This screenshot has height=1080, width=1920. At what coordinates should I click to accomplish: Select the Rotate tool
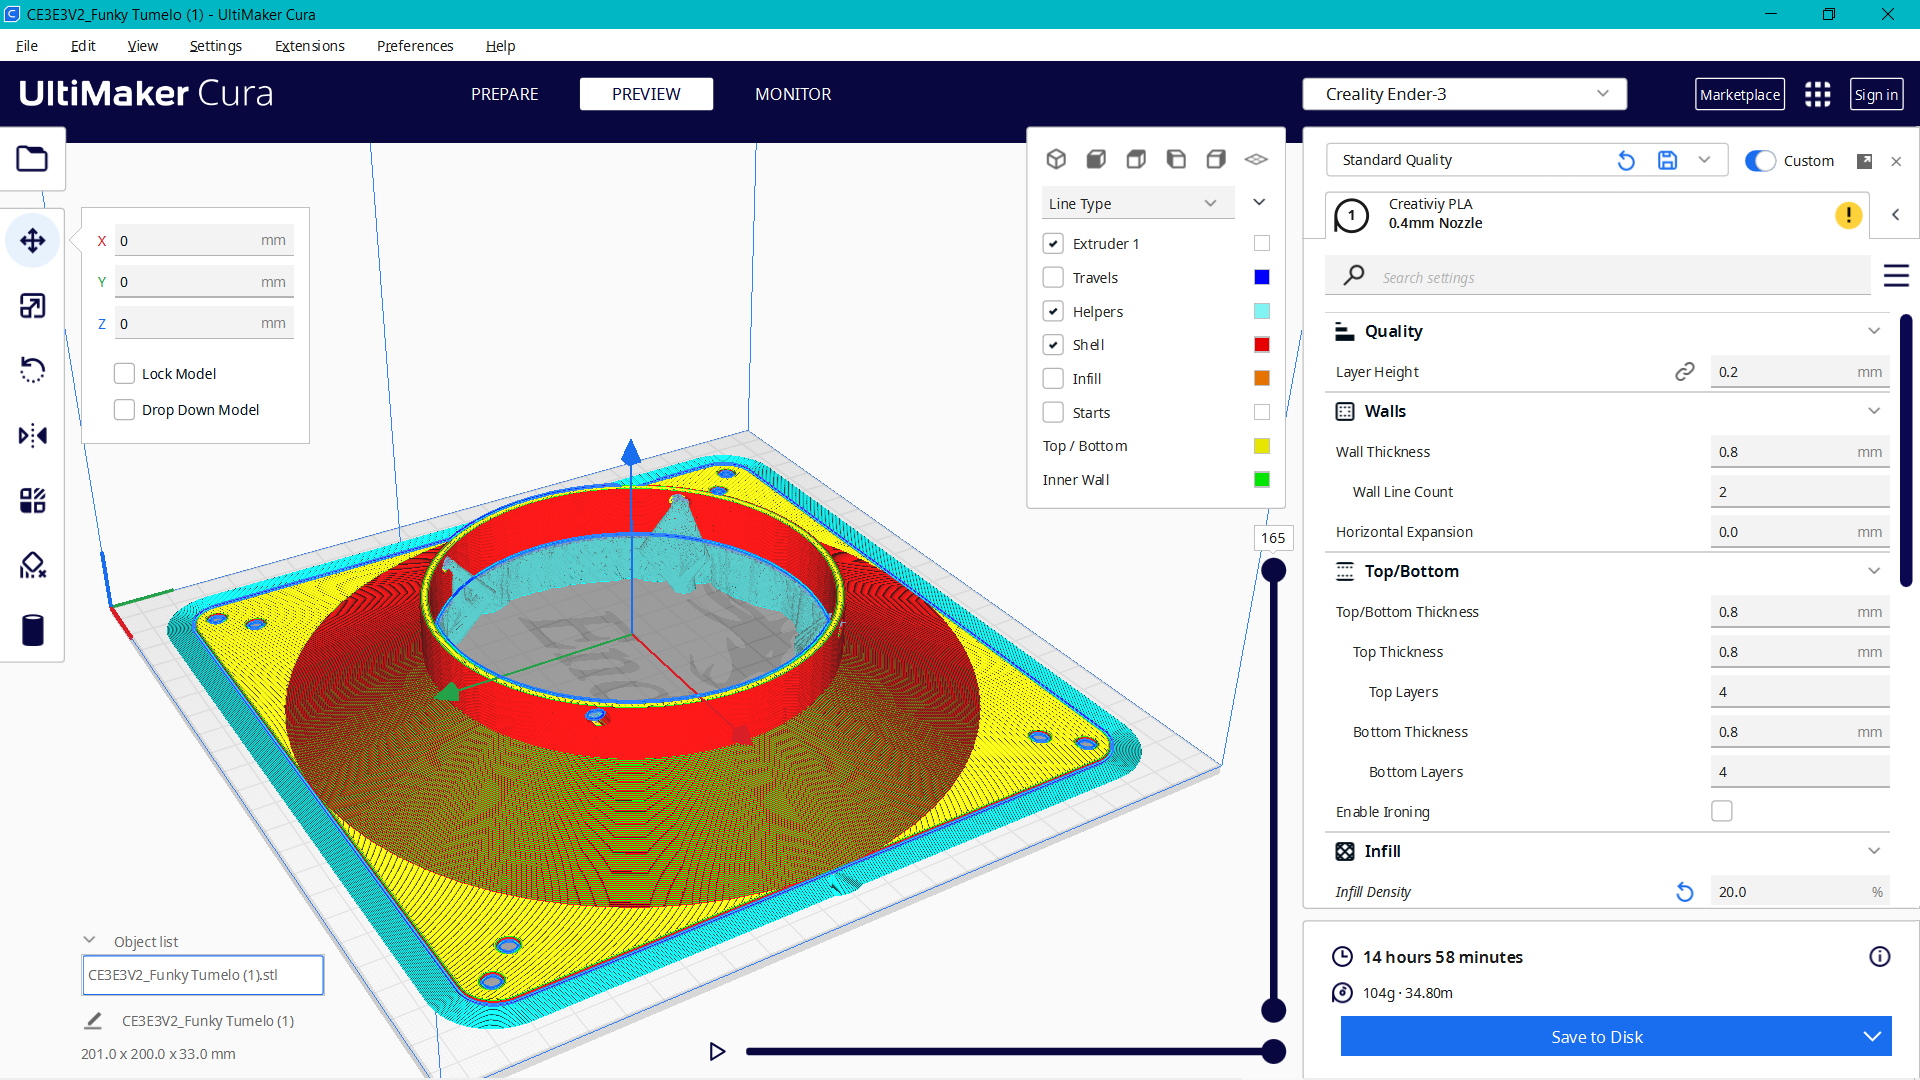33,370
